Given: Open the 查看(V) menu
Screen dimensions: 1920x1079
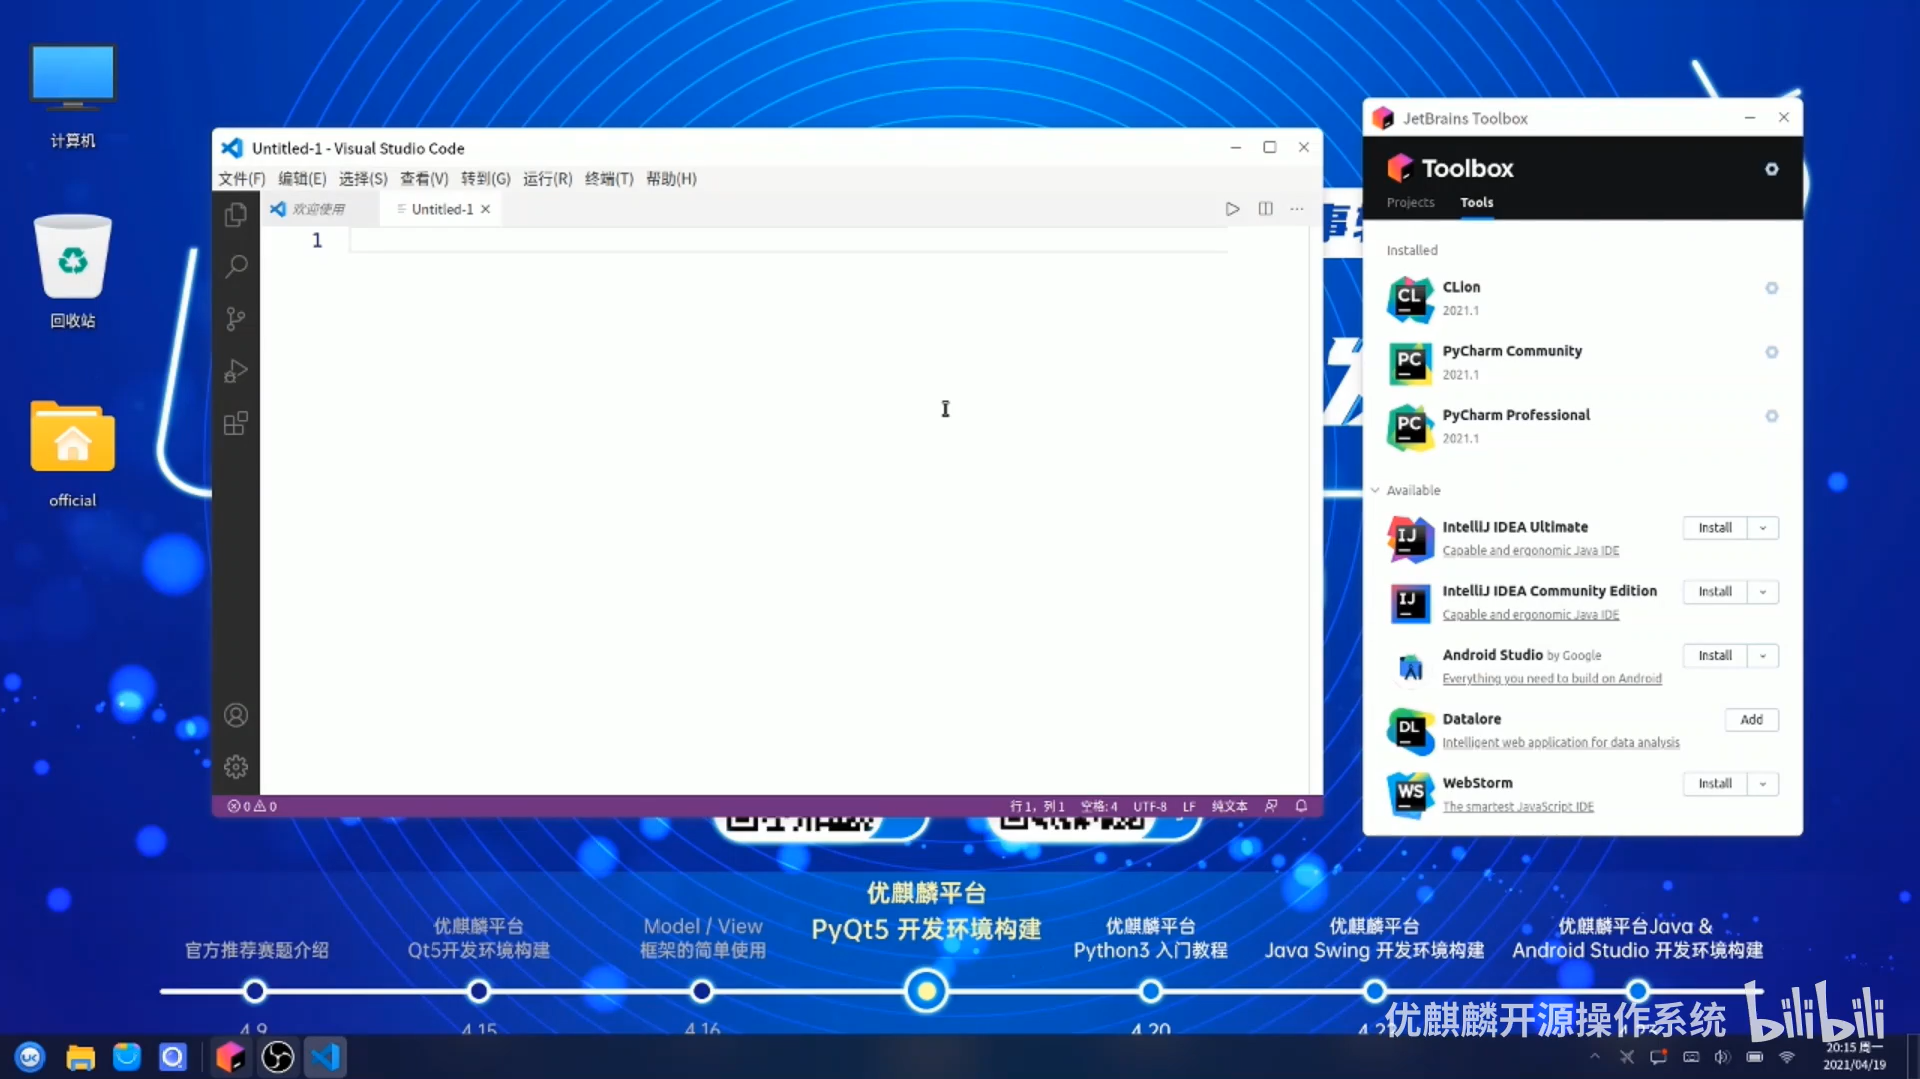Looking at the screenshot, I should pos(424,179).
